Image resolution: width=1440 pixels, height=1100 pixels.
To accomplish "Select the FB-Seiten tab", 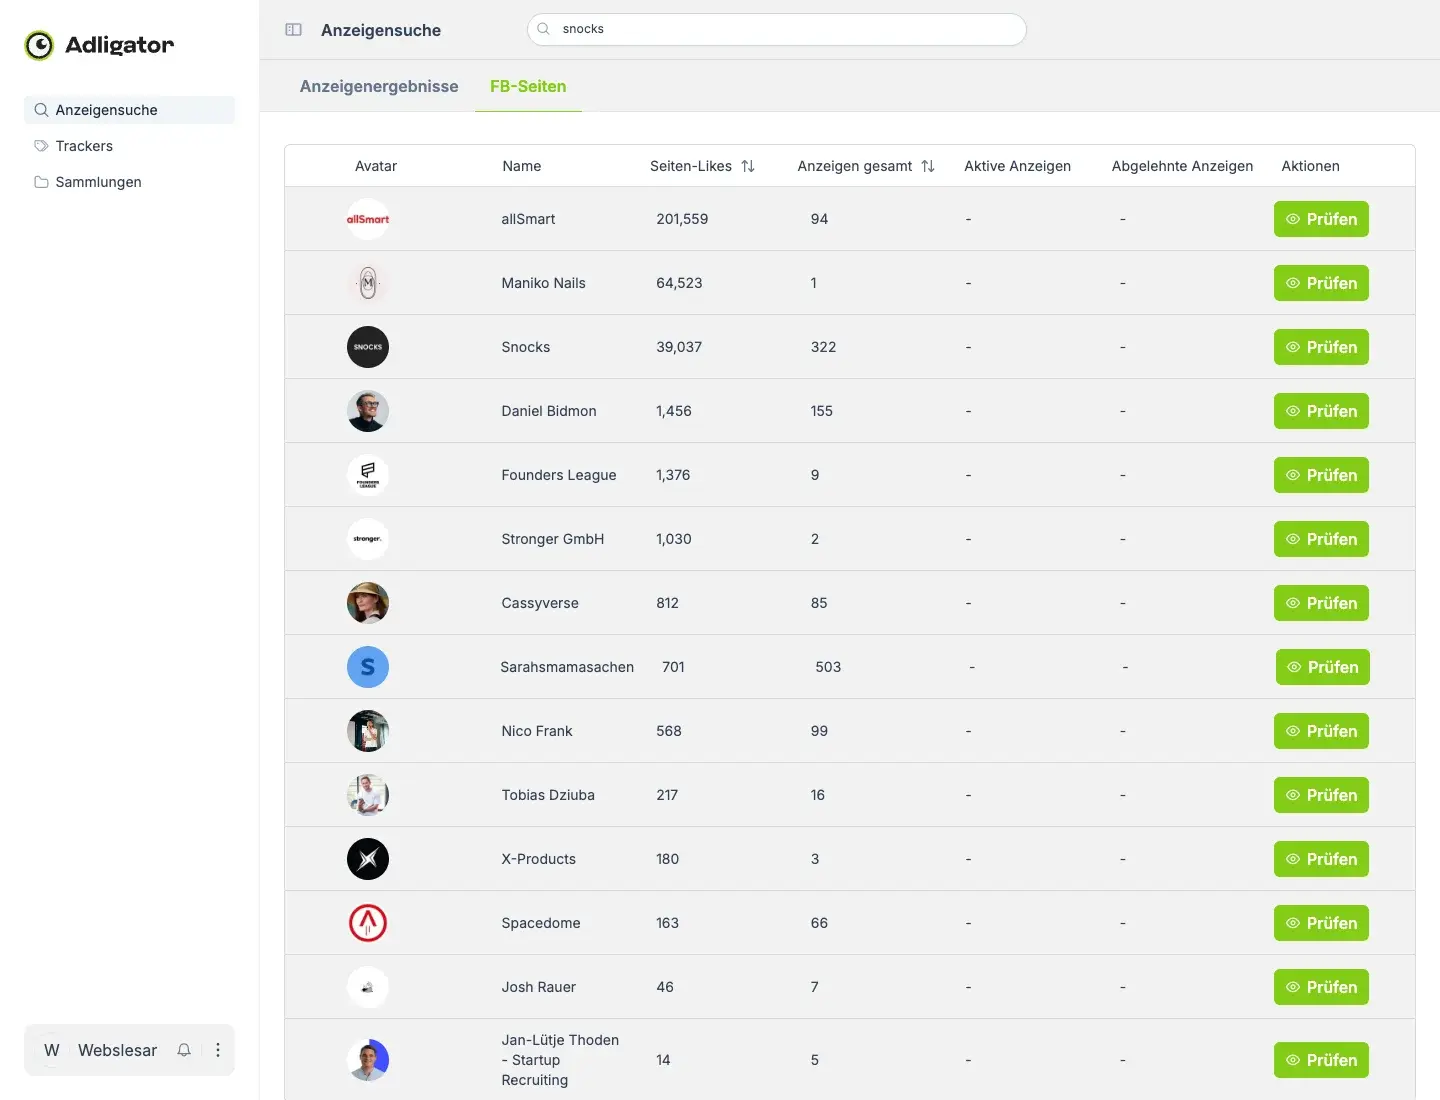I will tap(528, 86).
